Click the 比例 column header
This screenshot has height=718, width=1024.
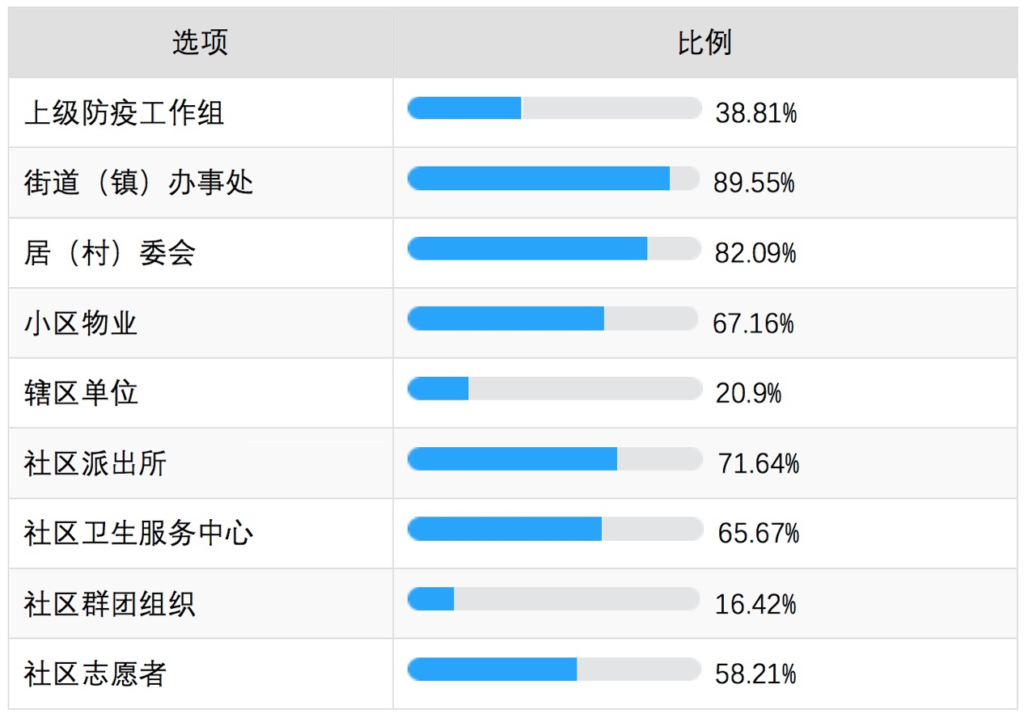click(705, 43)
